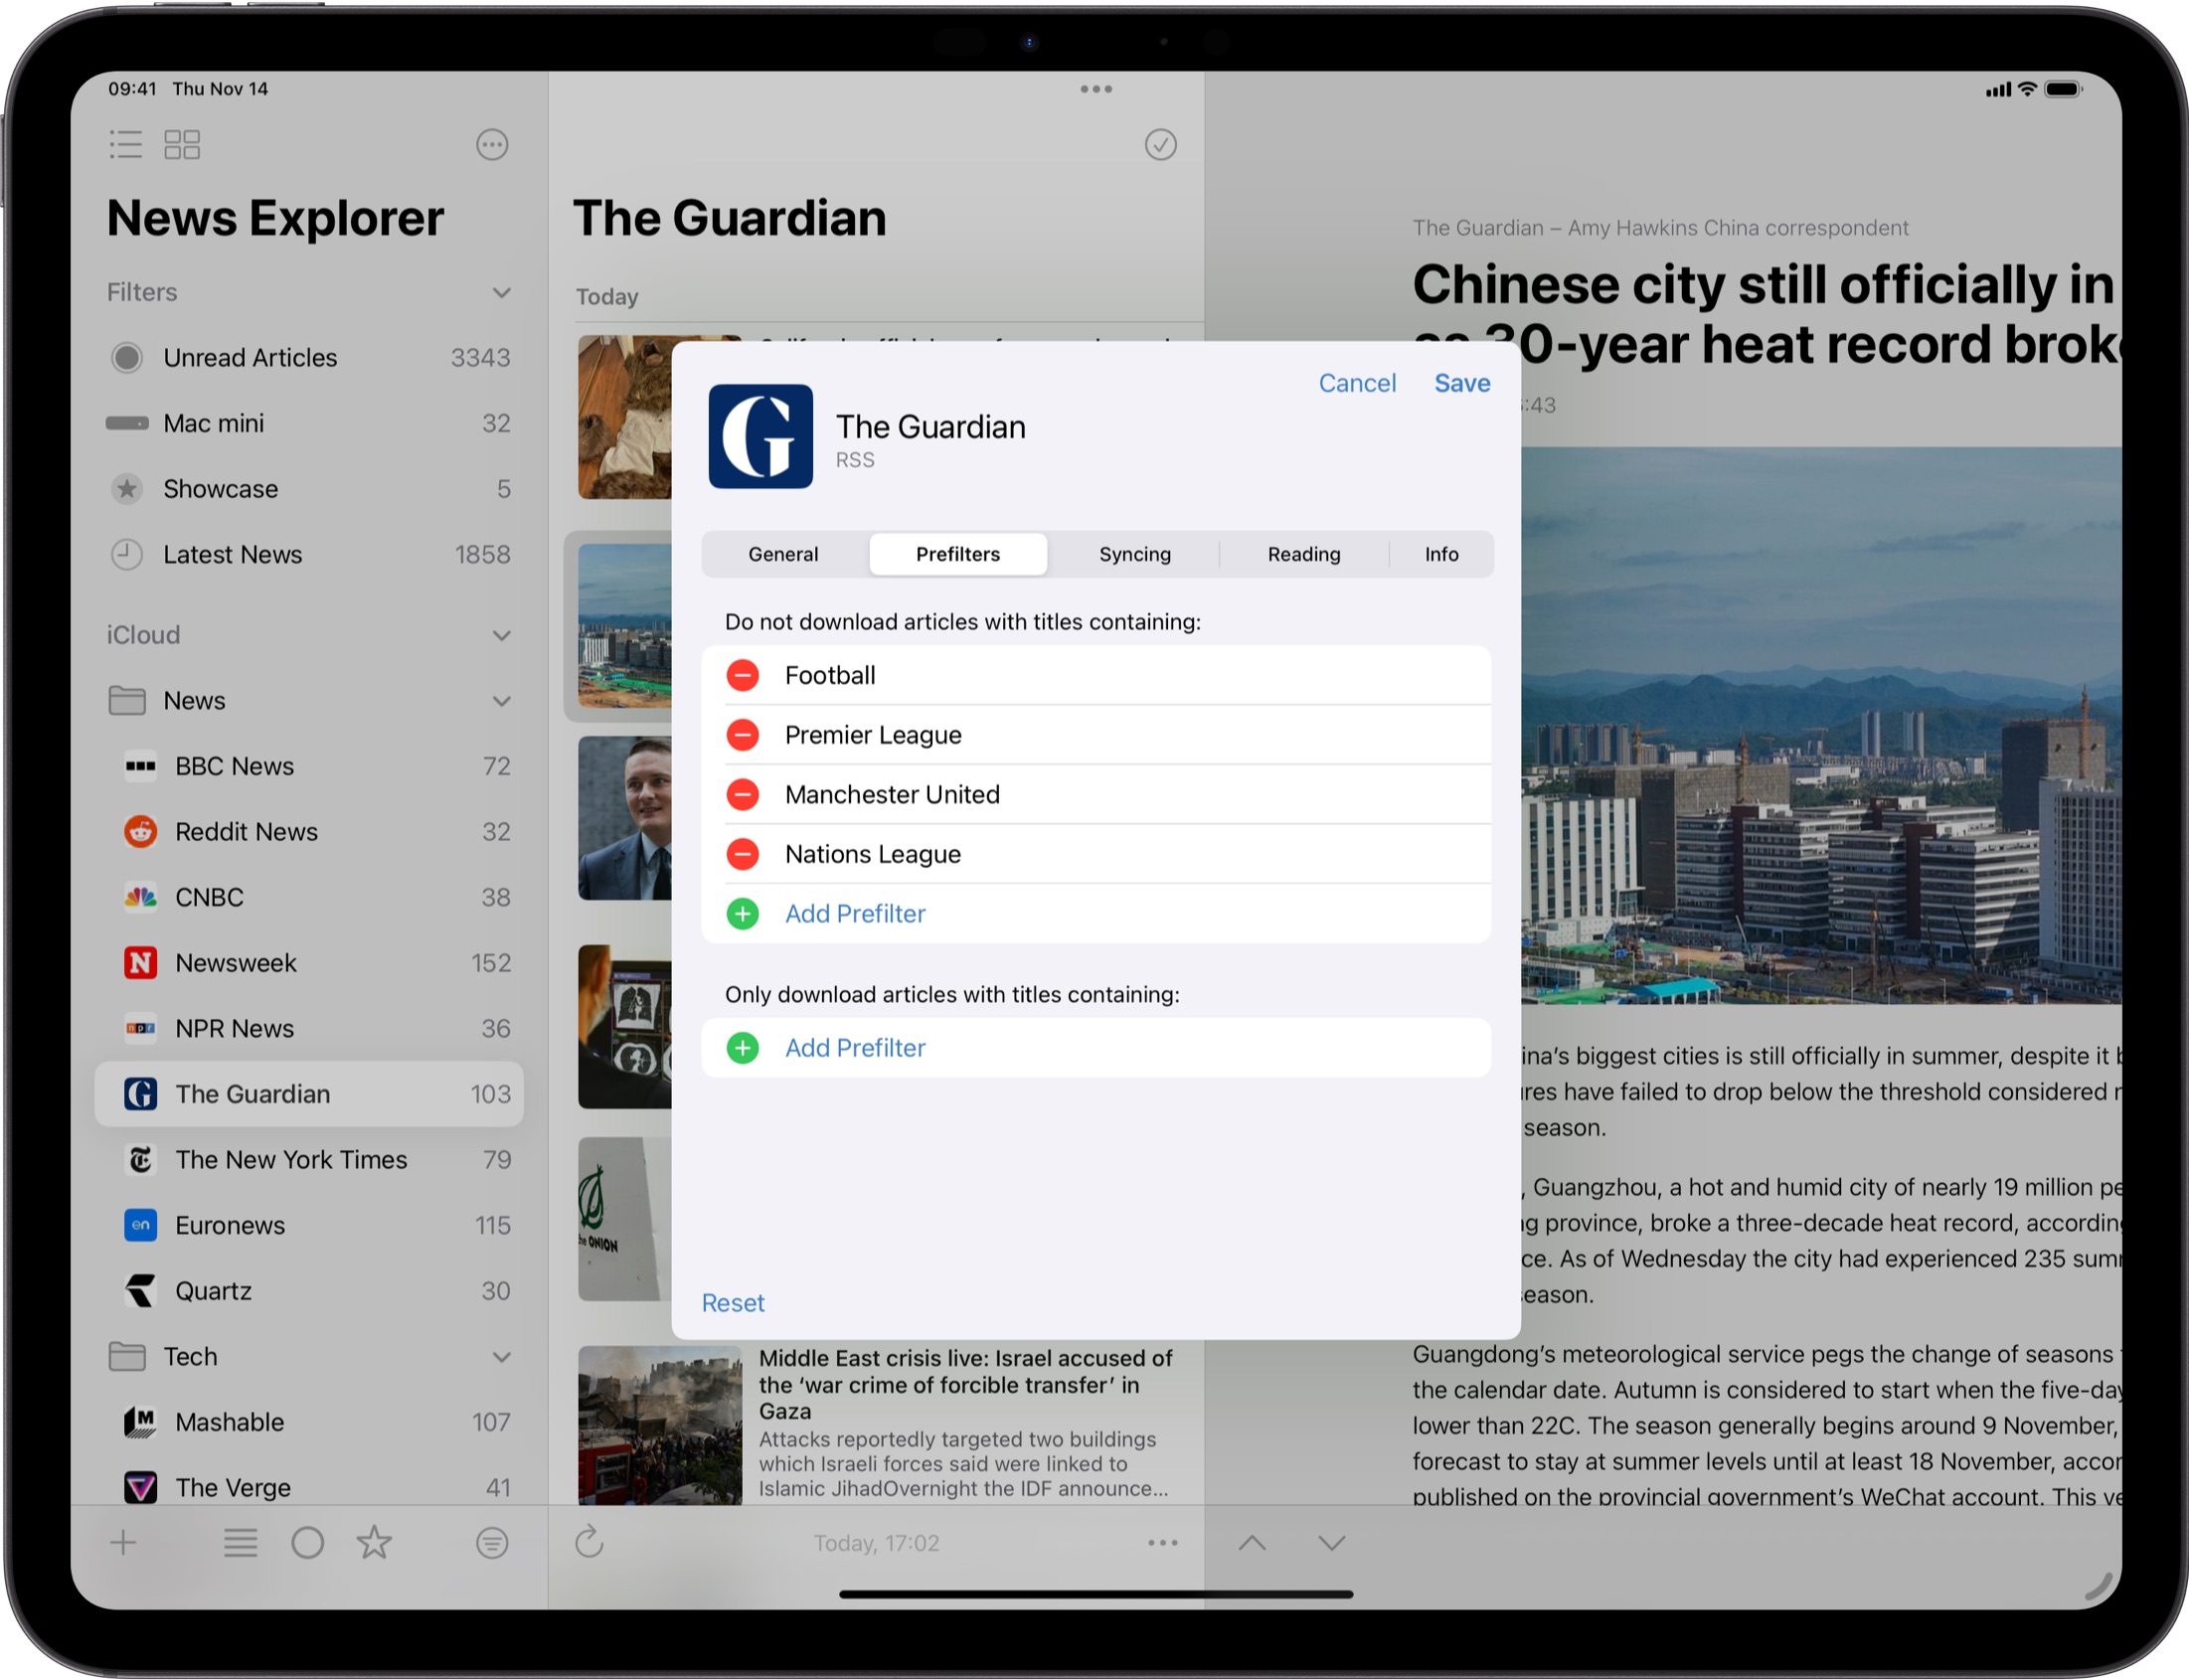The width and height of the screenshot is (2189, 1680).
Task: Refresh the article list
Action: [x=590, y=1541]
